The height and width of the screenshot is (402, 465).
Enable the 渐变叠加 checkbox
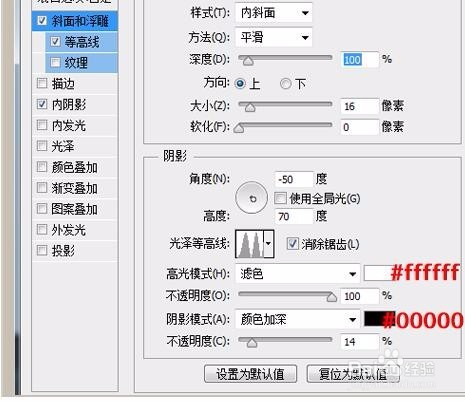[42, 188]
